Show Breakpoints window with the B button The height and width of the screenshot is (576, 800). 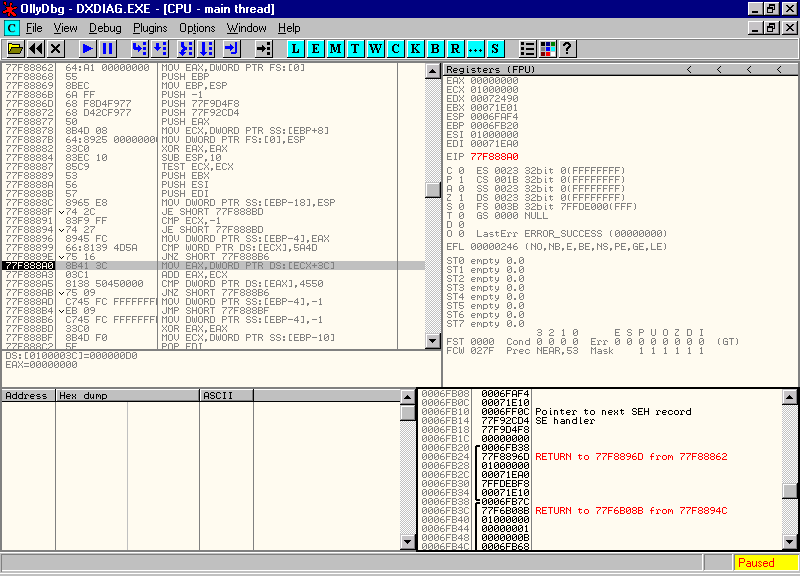pyautogui.click(x=436, y=48)
